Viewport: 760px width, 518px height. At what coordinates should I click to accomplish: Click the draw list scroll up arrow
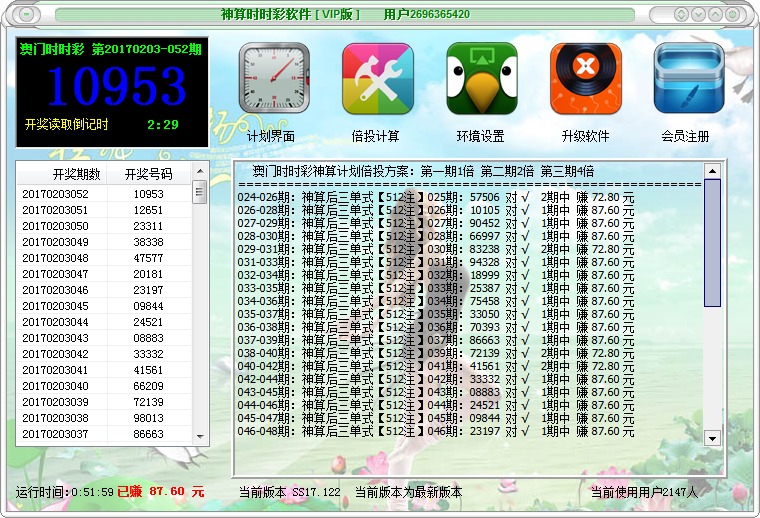[200, 171]
